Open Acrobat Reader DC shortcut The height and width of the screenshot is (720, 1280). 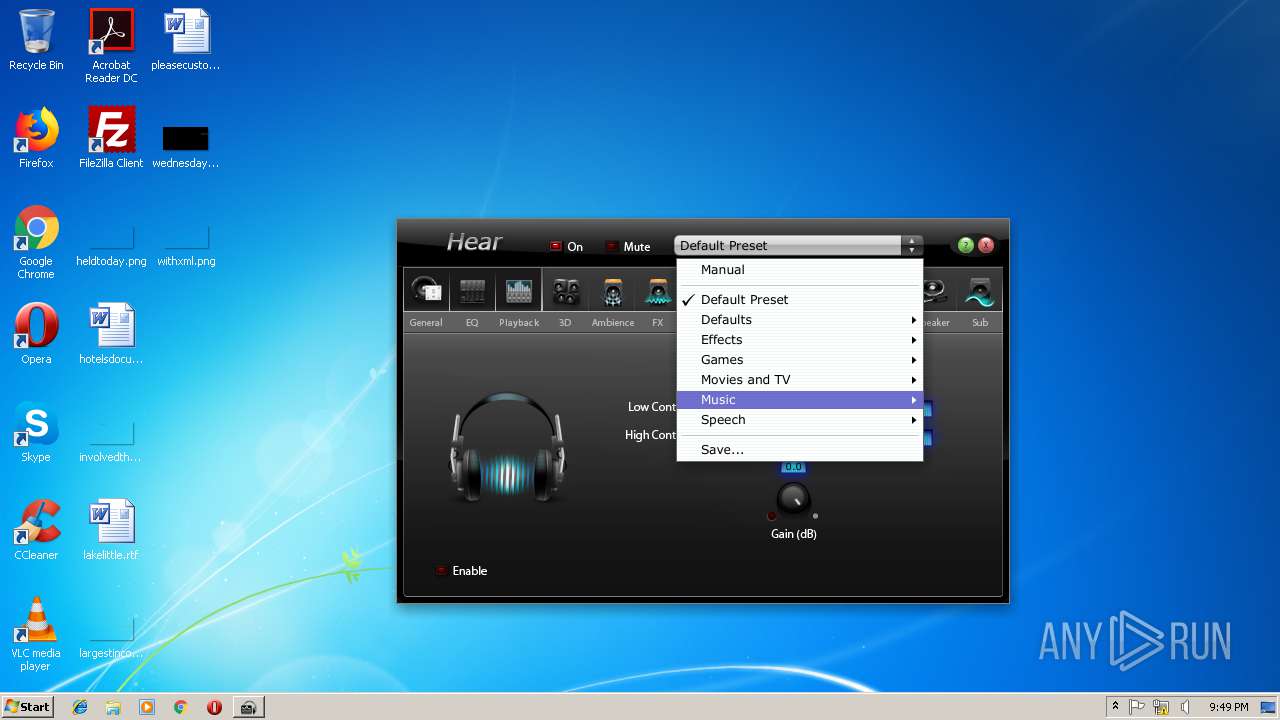click(x=111, y=46)
